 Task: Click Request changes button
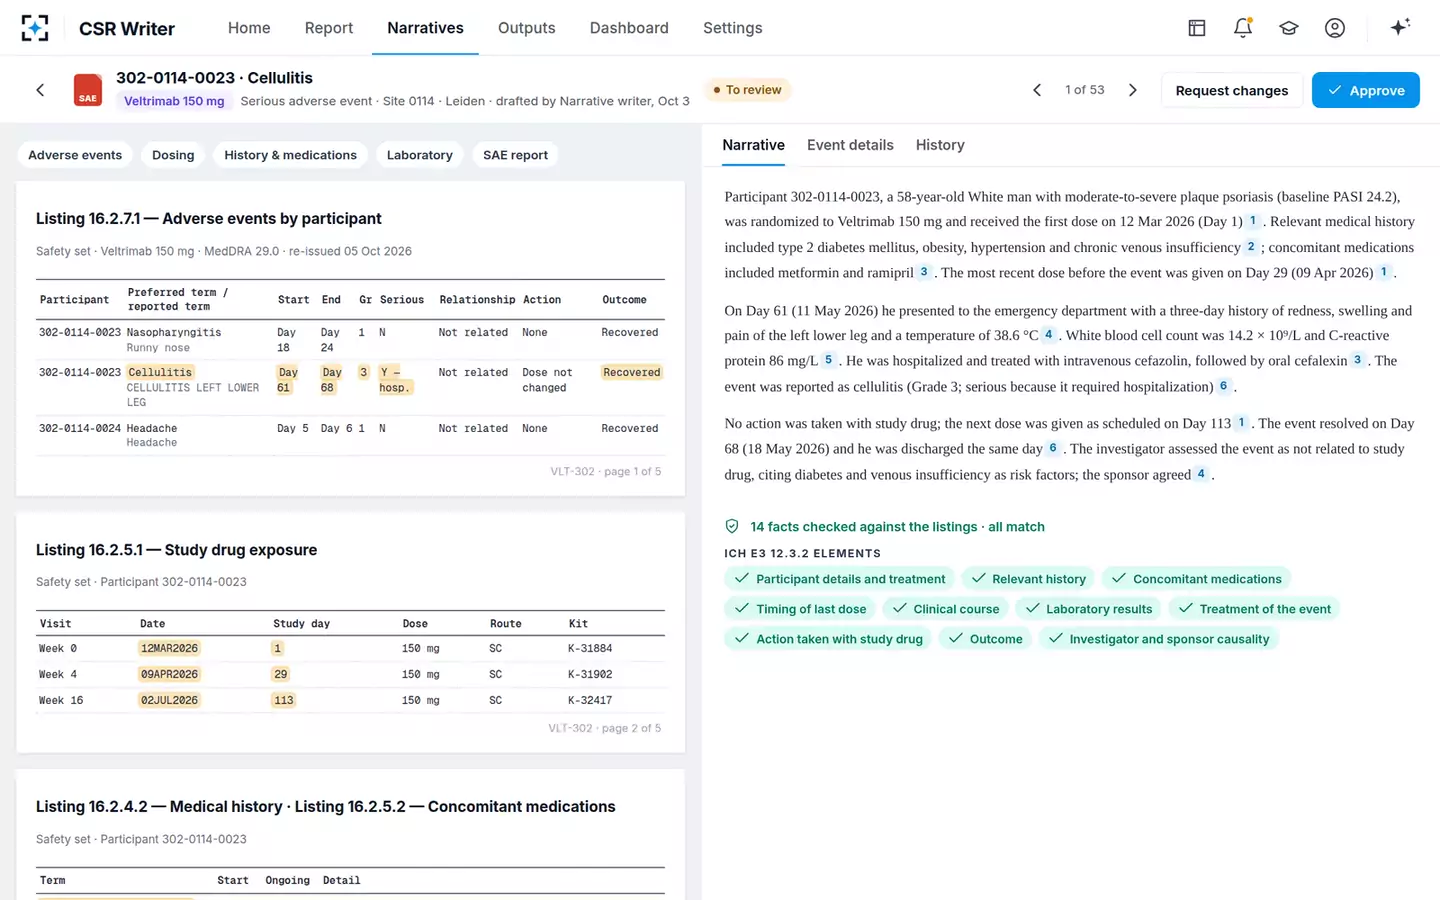pyautogui.click(x=1232, y=90)
